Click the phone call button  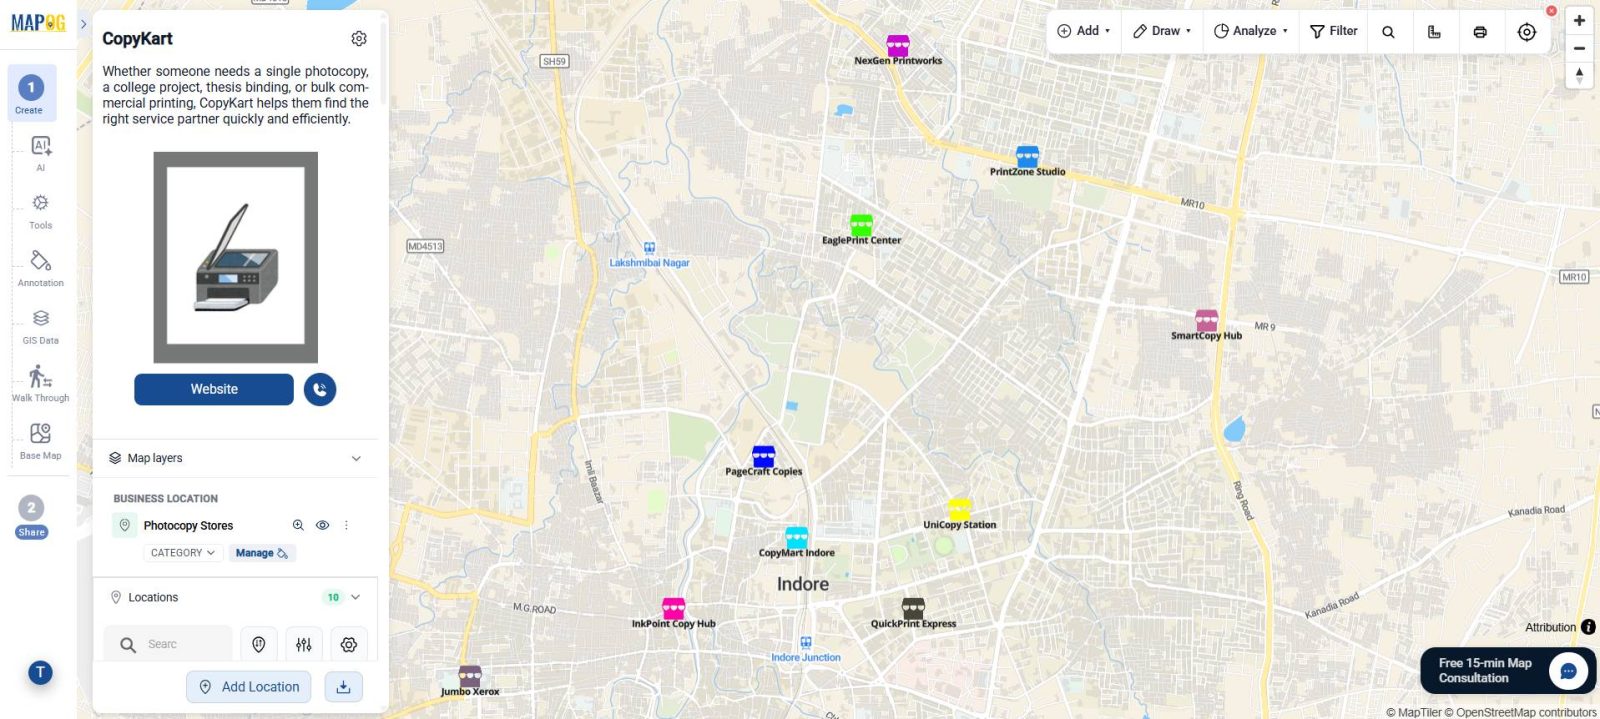point(320,389)
